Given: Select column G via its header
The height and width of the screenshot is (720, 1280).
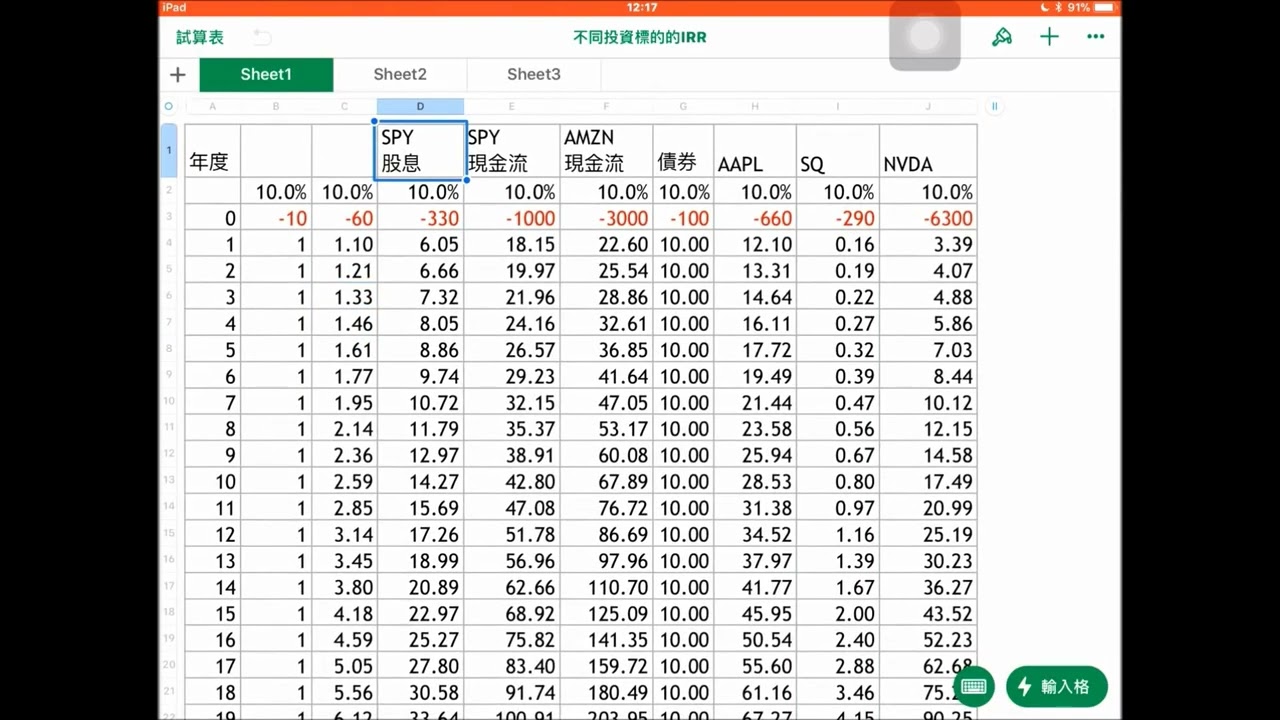Looking at the screenshot, I should tap(683, 106).
